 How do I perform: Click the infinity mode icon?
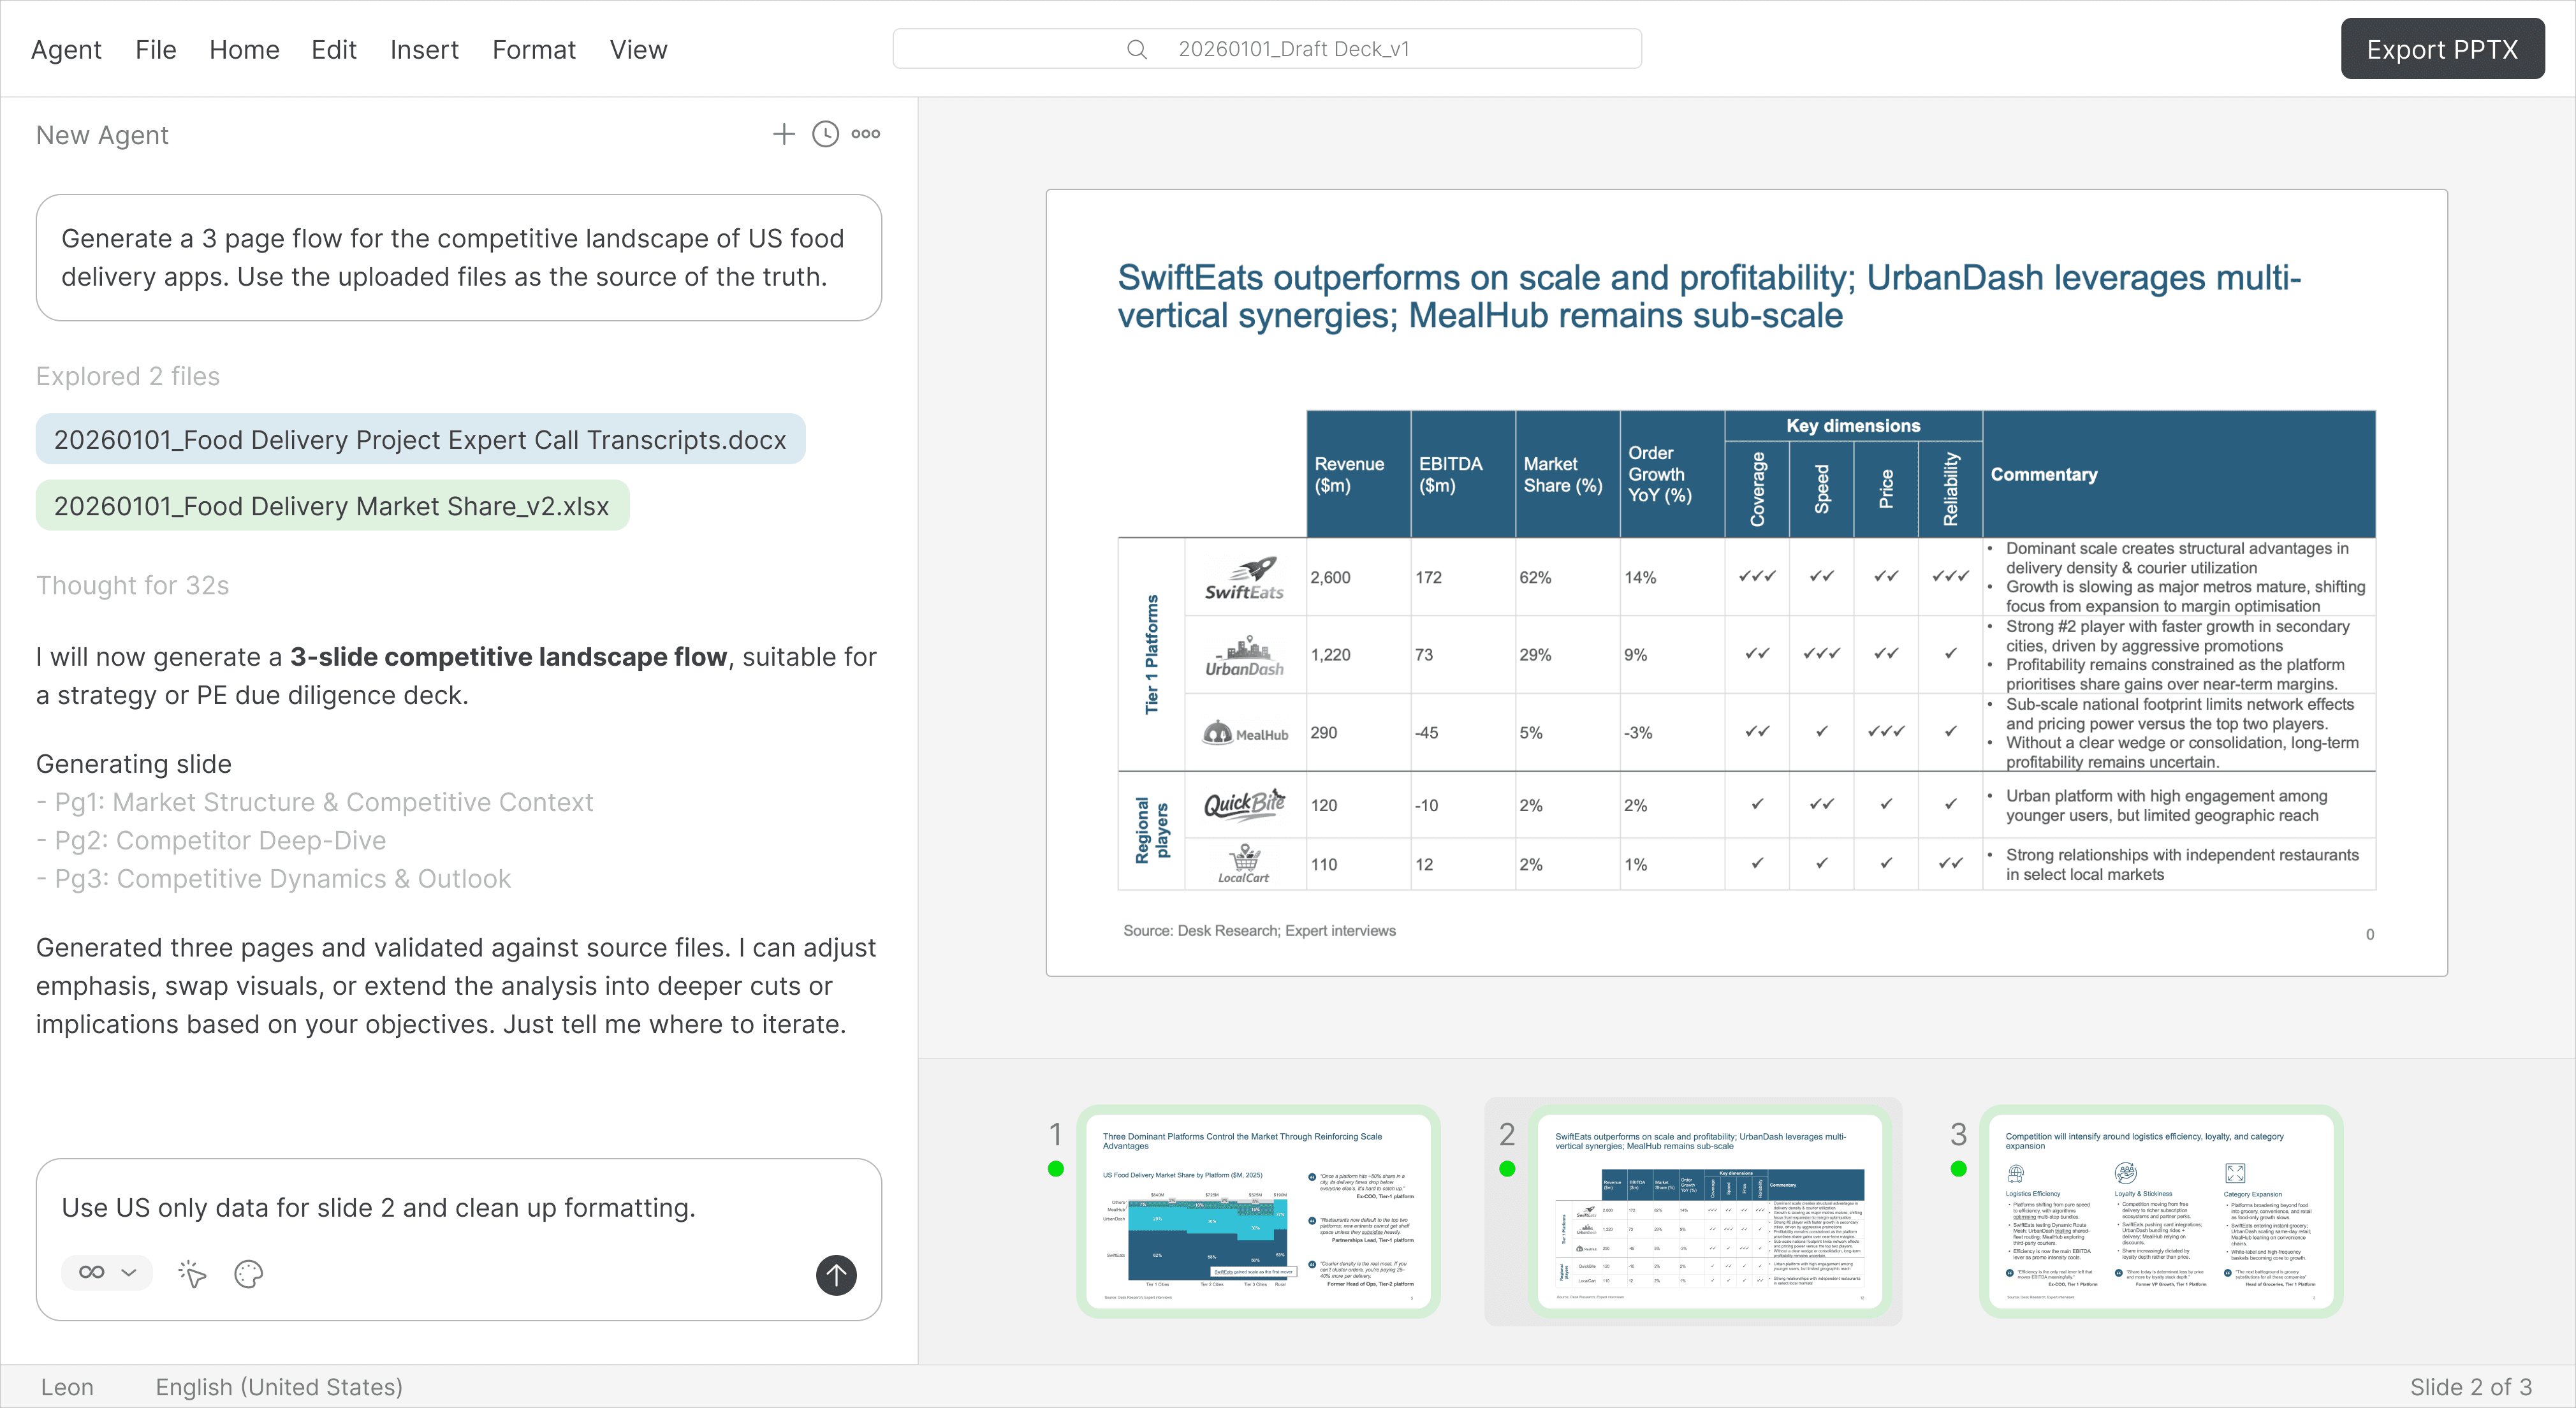tap(92, 1273)
